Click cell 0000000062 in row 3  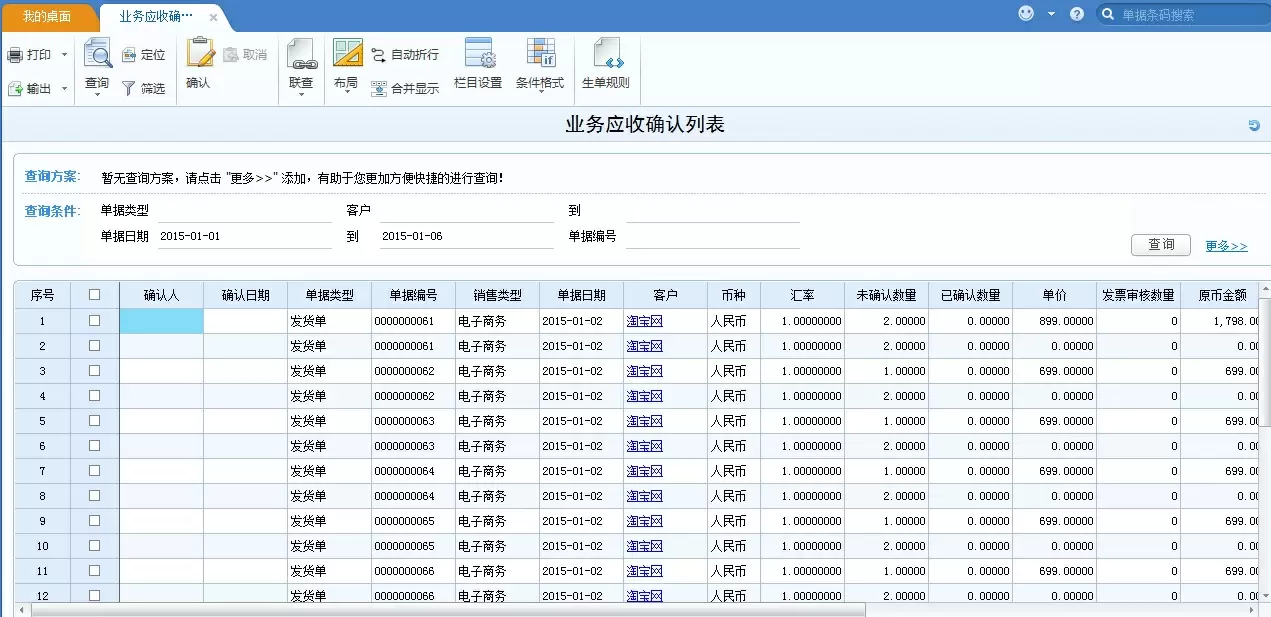click(x=413, y=371)
